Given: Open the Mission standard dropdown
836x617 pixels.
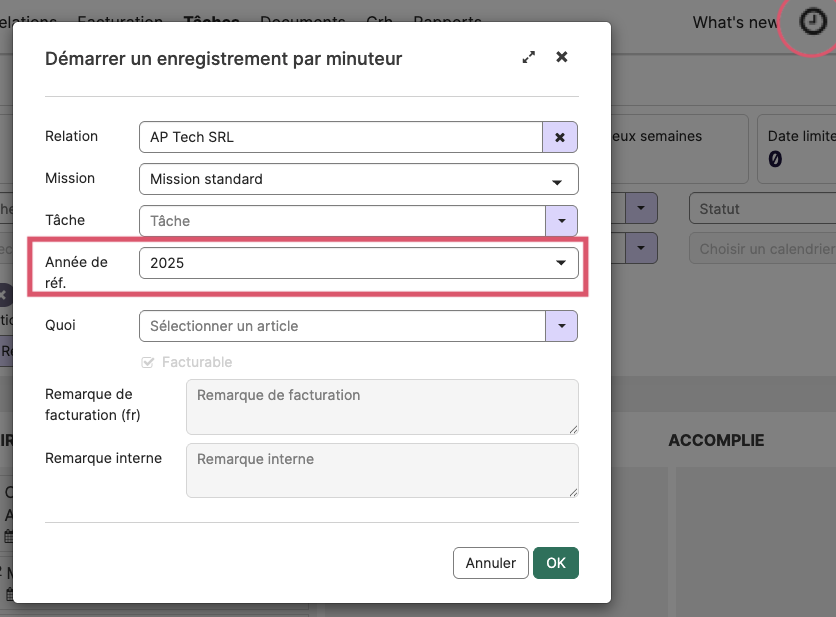Looking at the screenshot, I should tap(359, 179).
